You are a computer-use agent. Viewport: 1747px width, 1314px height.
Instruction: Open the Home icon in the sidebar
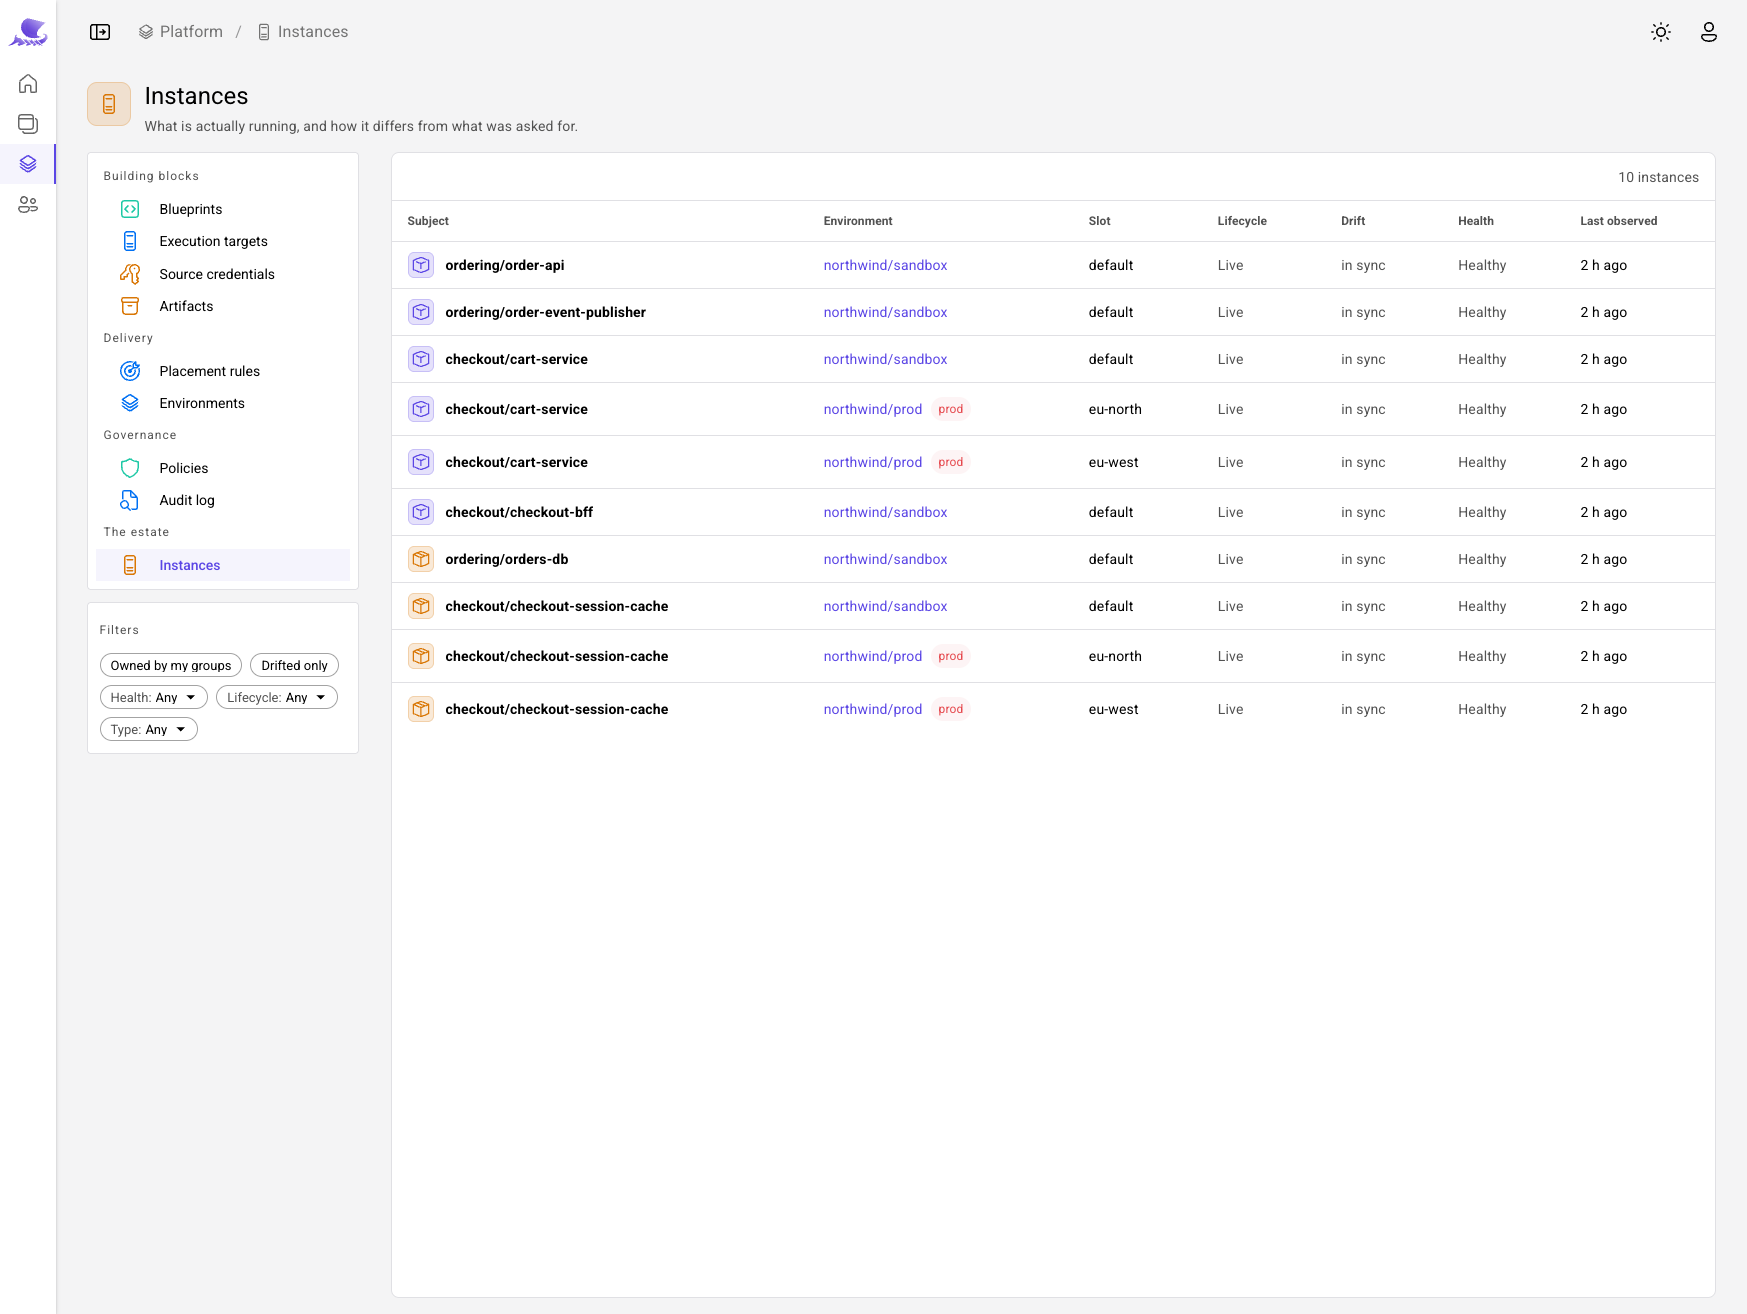(28, 83)
